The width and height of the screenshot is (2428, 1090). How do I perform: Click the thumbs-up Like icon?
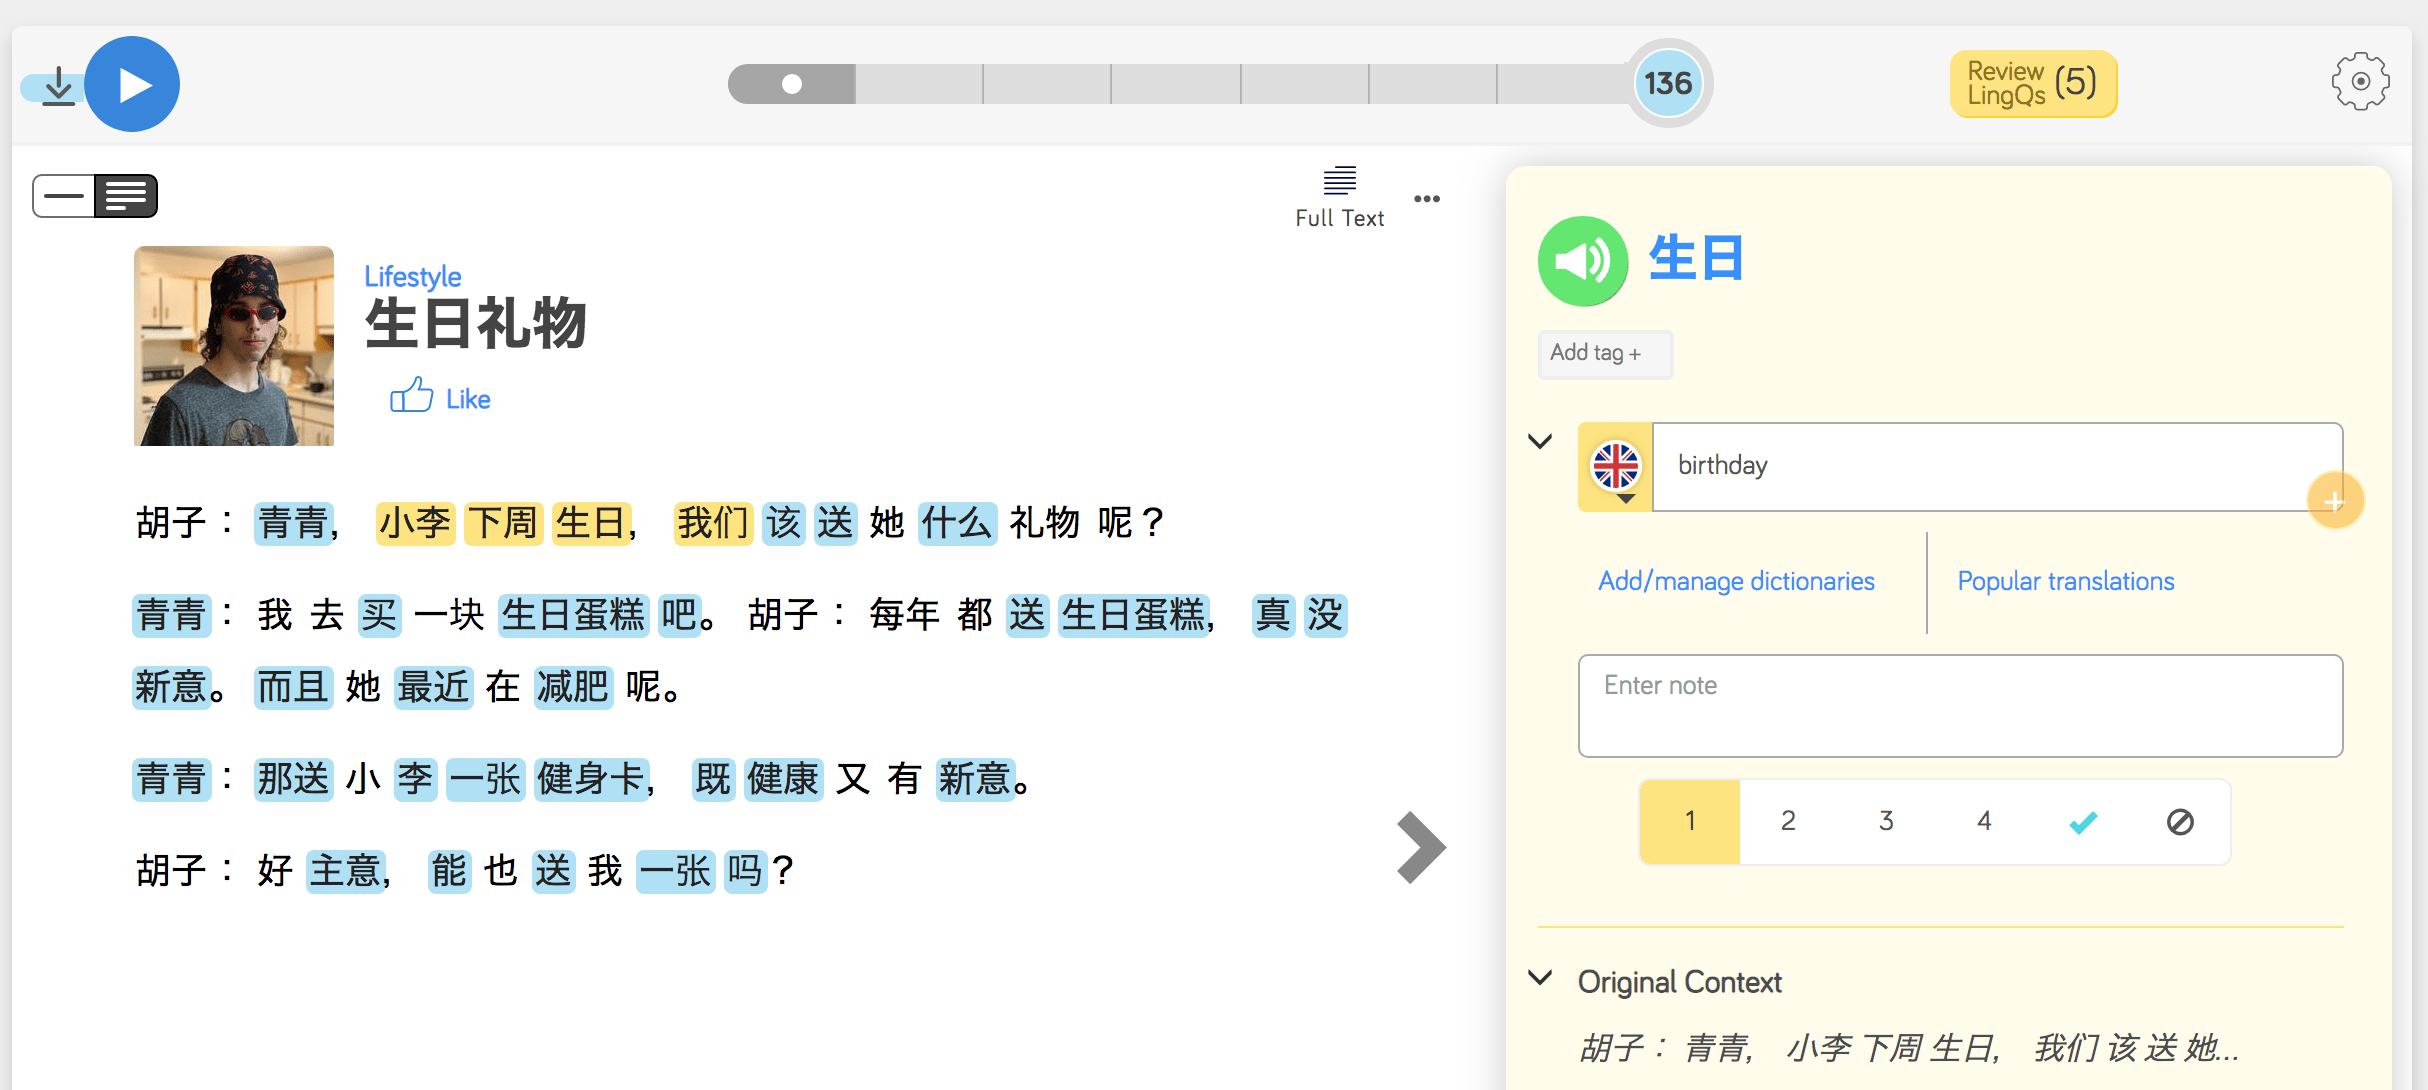point(411,396)
